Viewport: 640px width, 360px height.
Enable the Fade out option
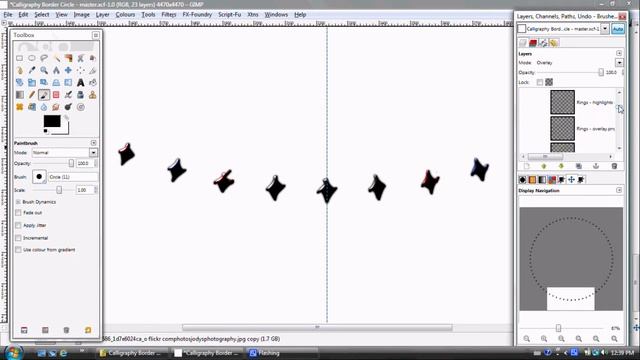18,213
